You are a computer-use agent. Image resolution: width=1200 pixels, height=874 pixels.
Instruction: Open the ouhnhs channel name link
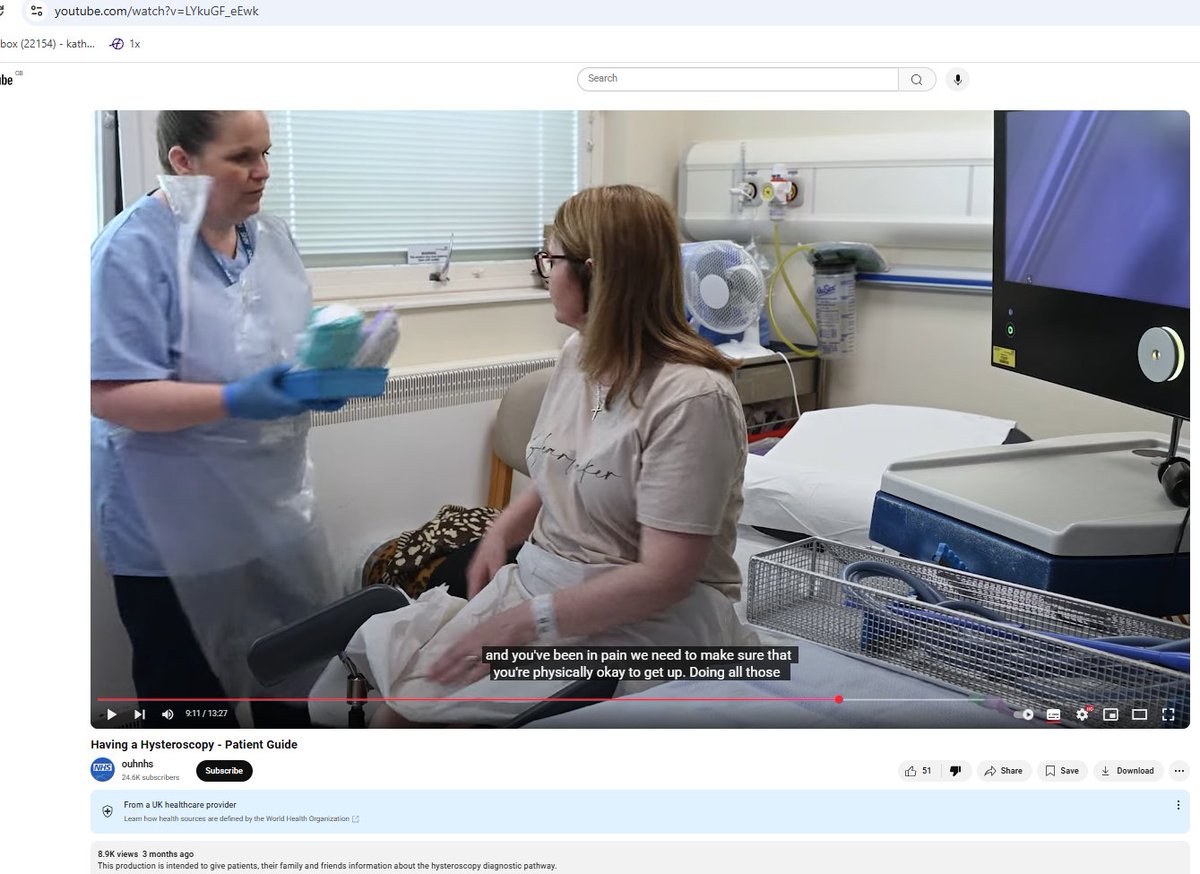(x=137, y=764)
